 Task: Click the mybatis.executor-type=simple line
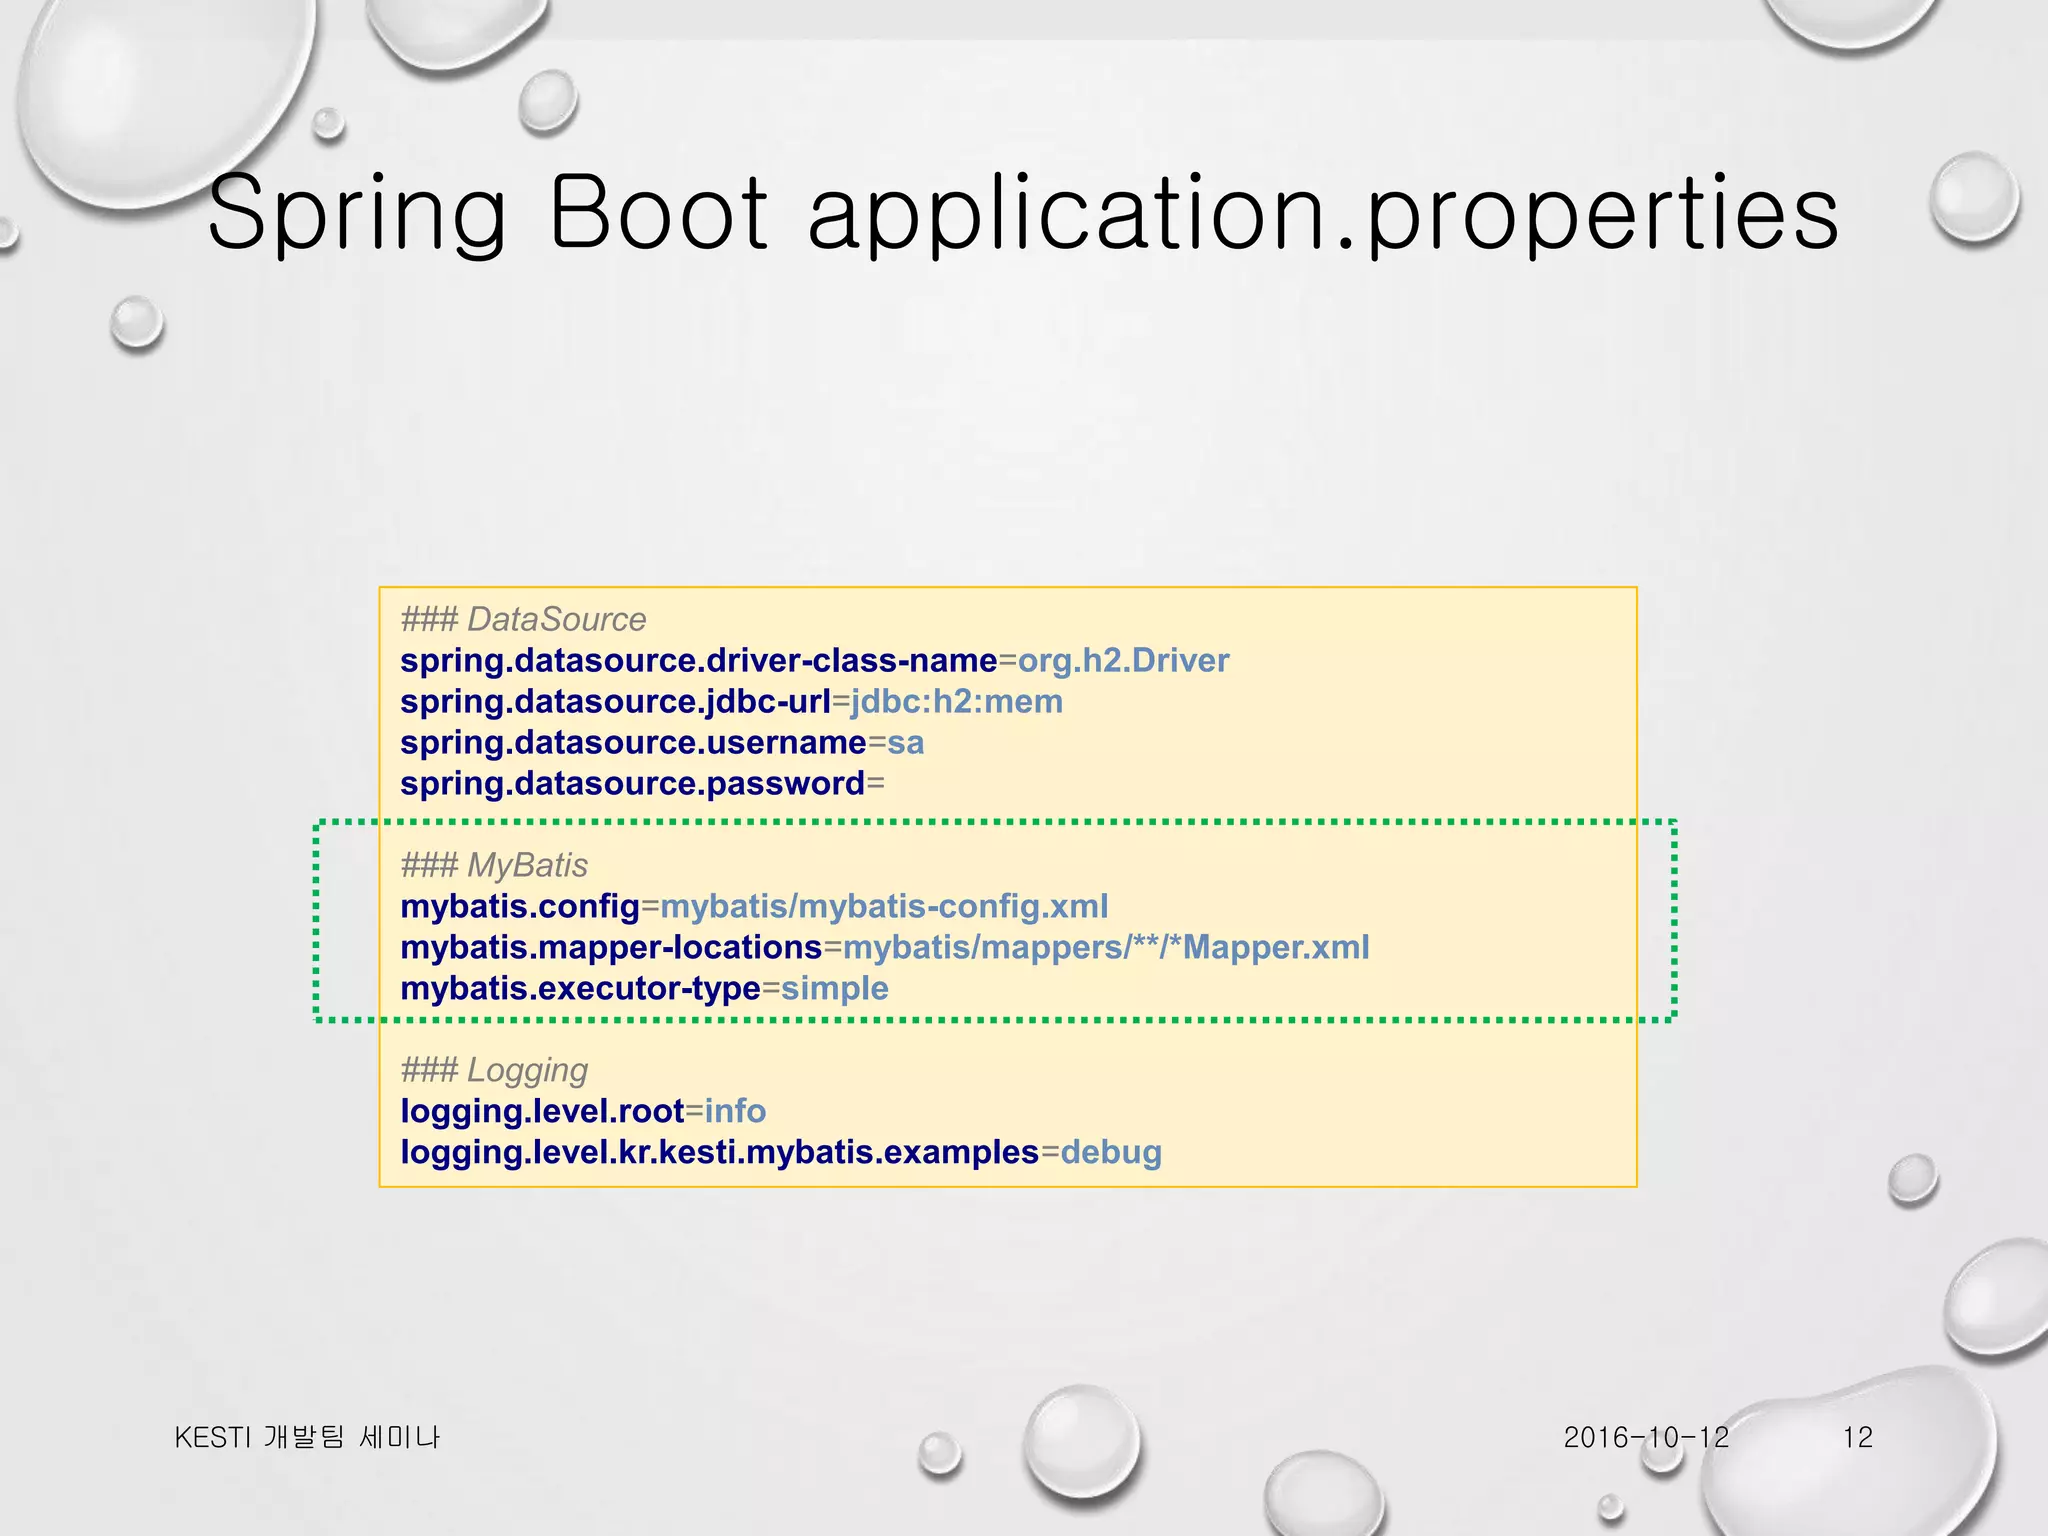(644, 988)
